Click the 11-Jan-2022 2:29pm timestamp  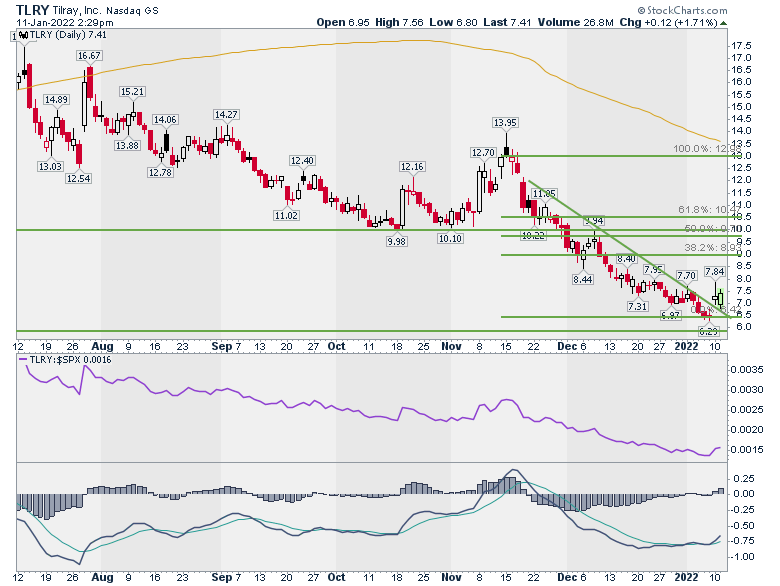coord(65,22)
